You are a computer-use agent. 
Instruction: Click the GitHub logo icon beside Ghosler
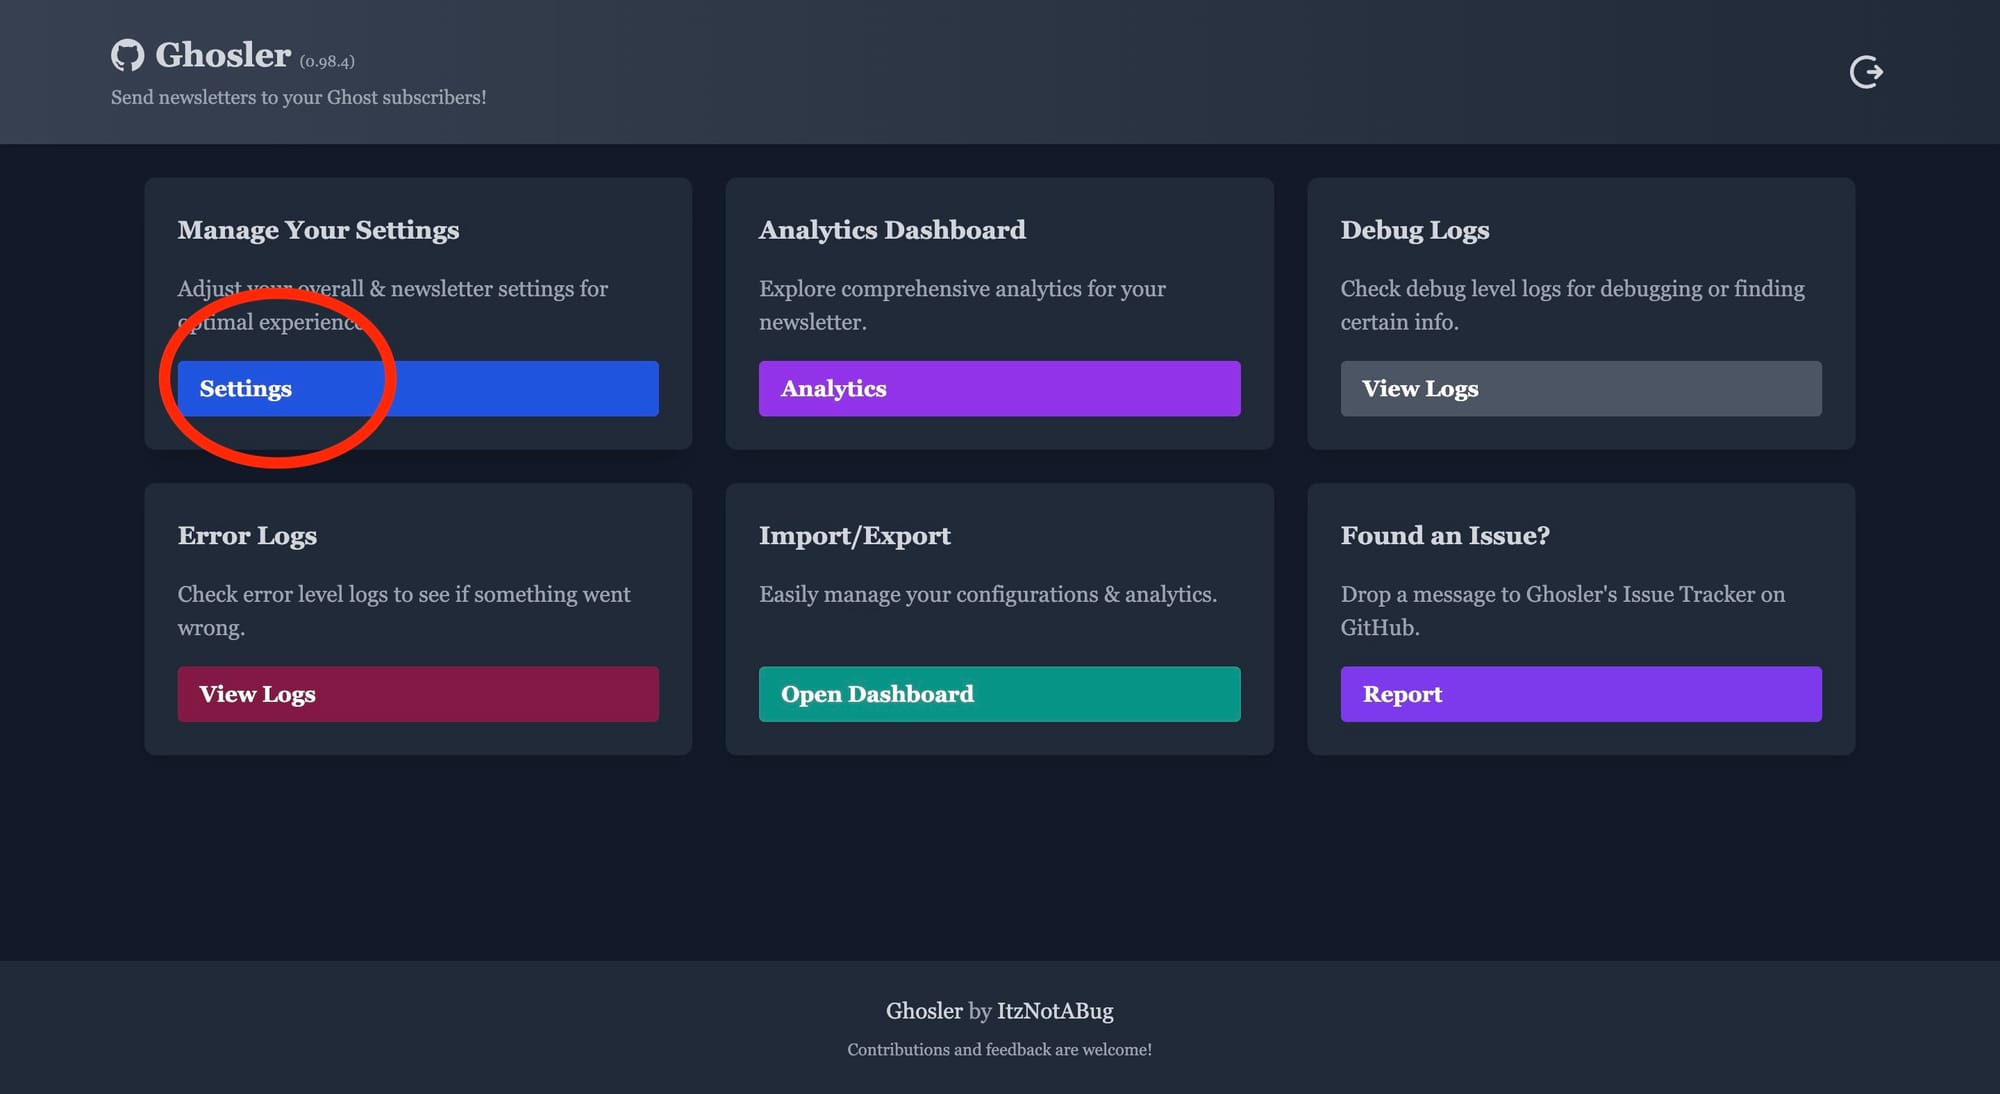point(127,55)
